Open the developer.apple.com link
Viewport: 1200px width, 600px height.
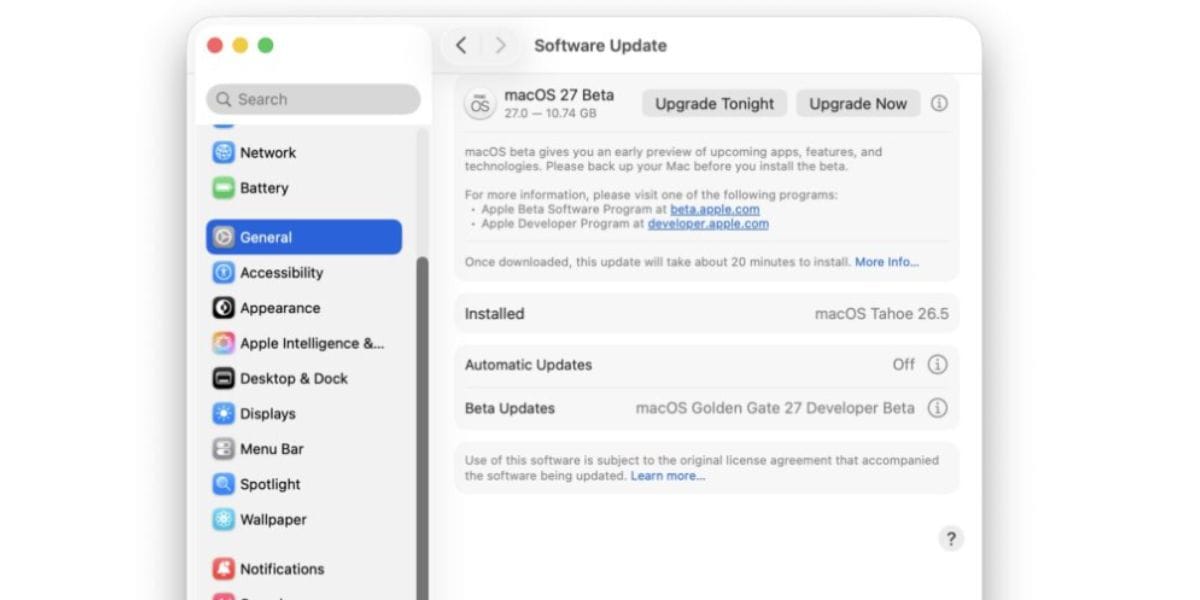click(x=708, y=224)
